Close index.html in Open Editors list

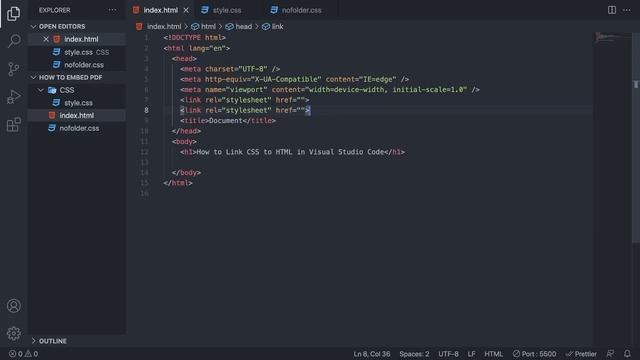click(x=46, y=39)
